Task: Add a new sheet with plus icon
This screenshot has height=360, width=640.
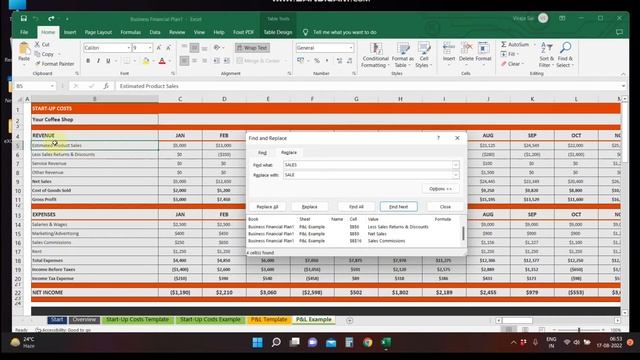Action: click(x=349, y=320)
